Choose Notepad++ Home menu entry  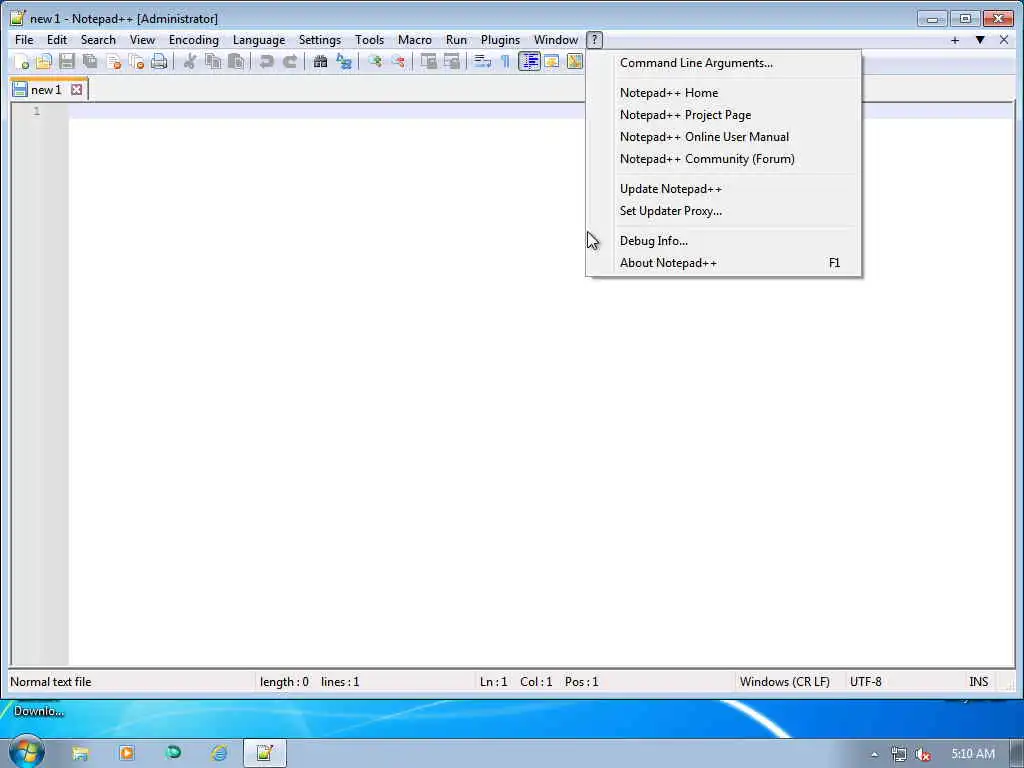pyautogui.click(x=724, y=93)
